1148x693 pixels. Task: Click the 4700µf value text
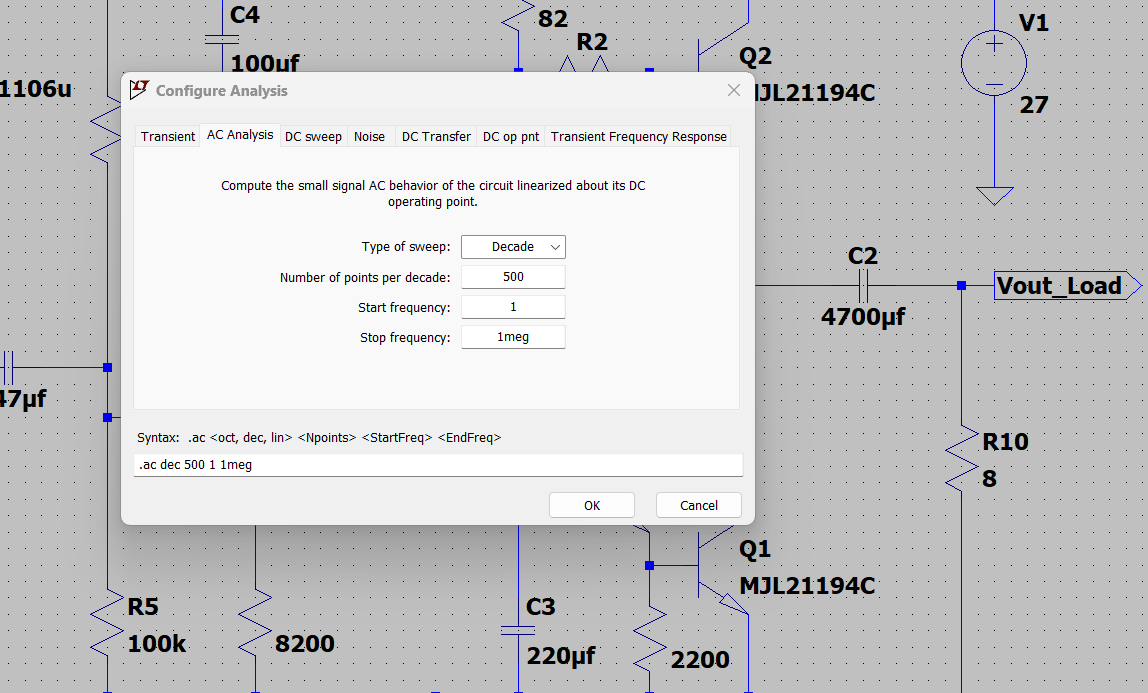coord(863,317)
